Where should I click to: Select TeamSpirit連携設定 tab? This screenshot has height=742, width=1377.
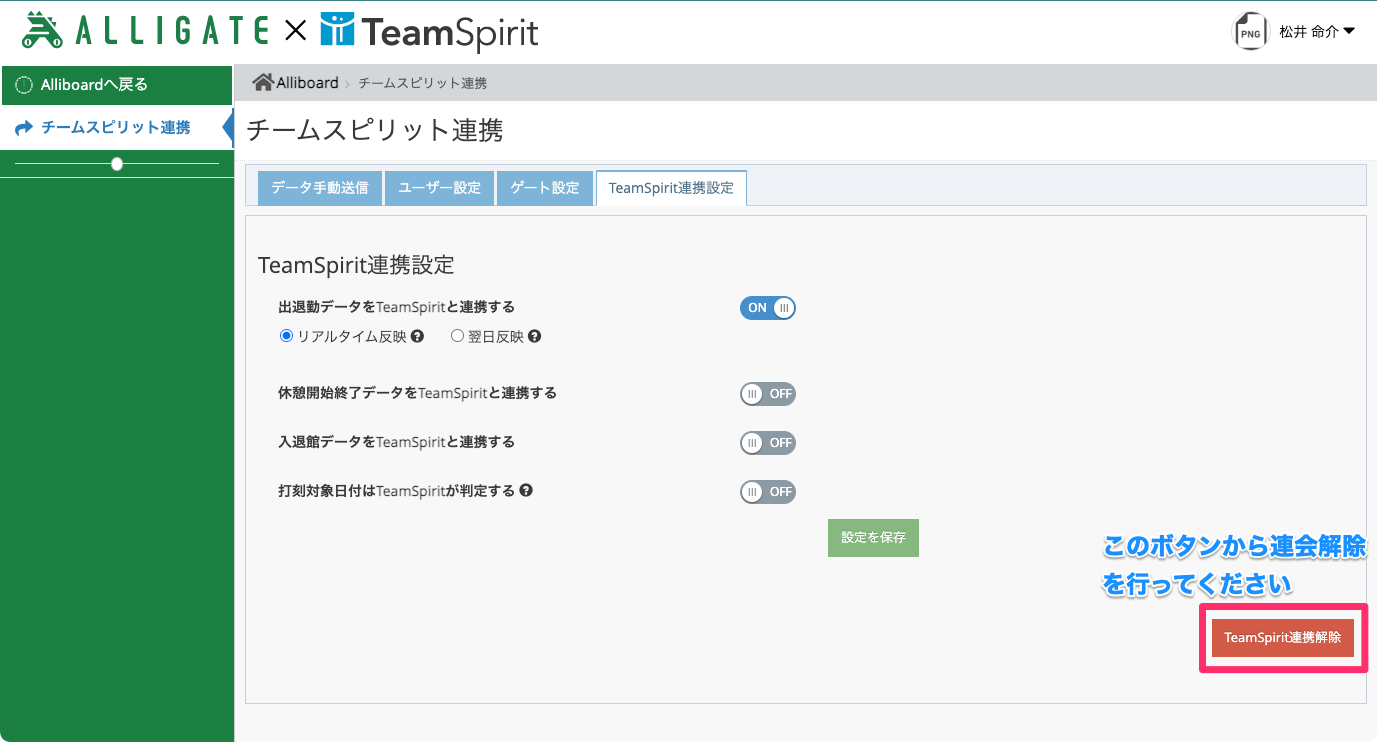point(671,188)
